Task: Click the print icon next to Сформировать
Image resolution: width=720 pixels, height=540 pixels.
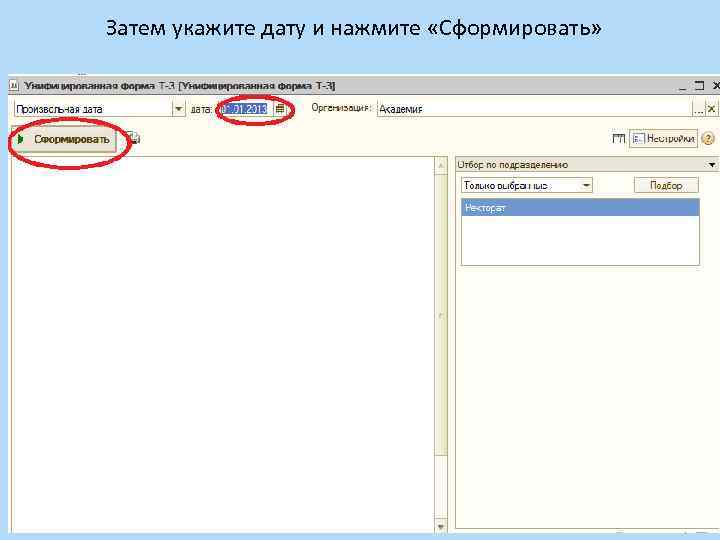Action: click(133, 138)
